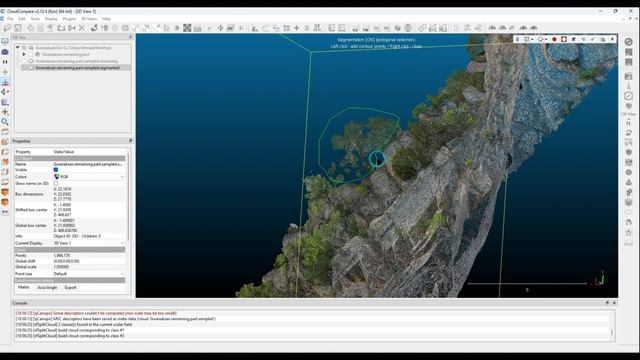The height and width of the screenshot is (360, 640).
Task: Pause segmentation with the pause icon
Action: [517, 39]
